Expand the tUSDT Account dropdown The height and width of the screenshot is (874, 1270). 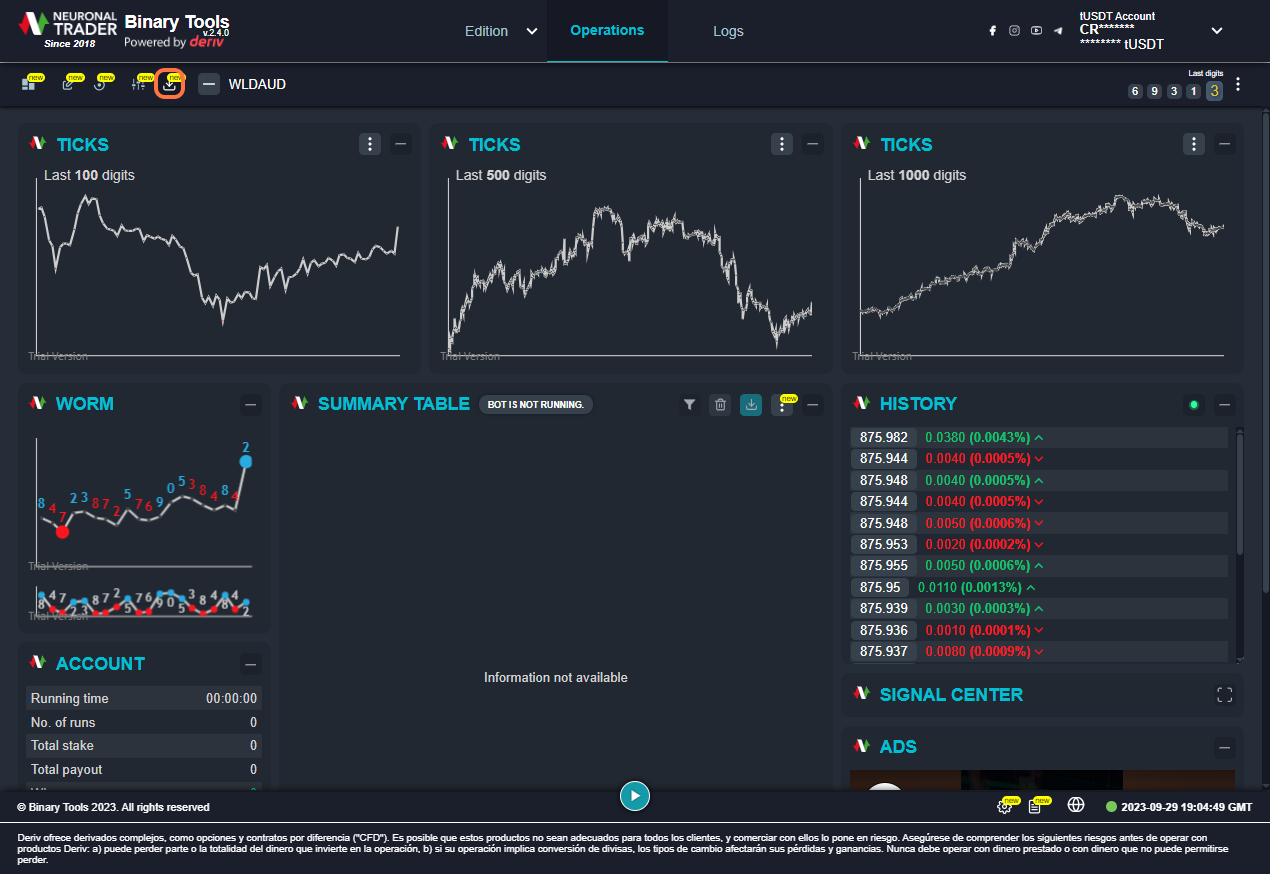[x=1216, y=31]
